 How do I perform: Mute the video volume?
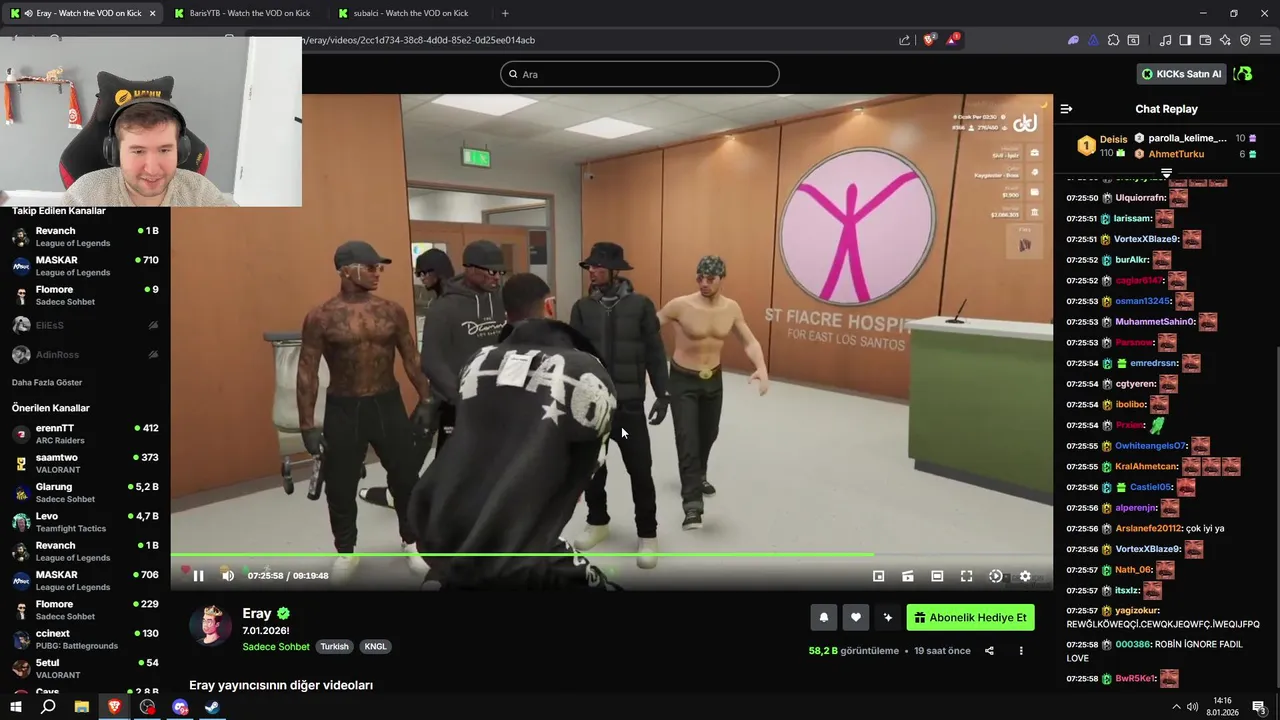(227, 576)
